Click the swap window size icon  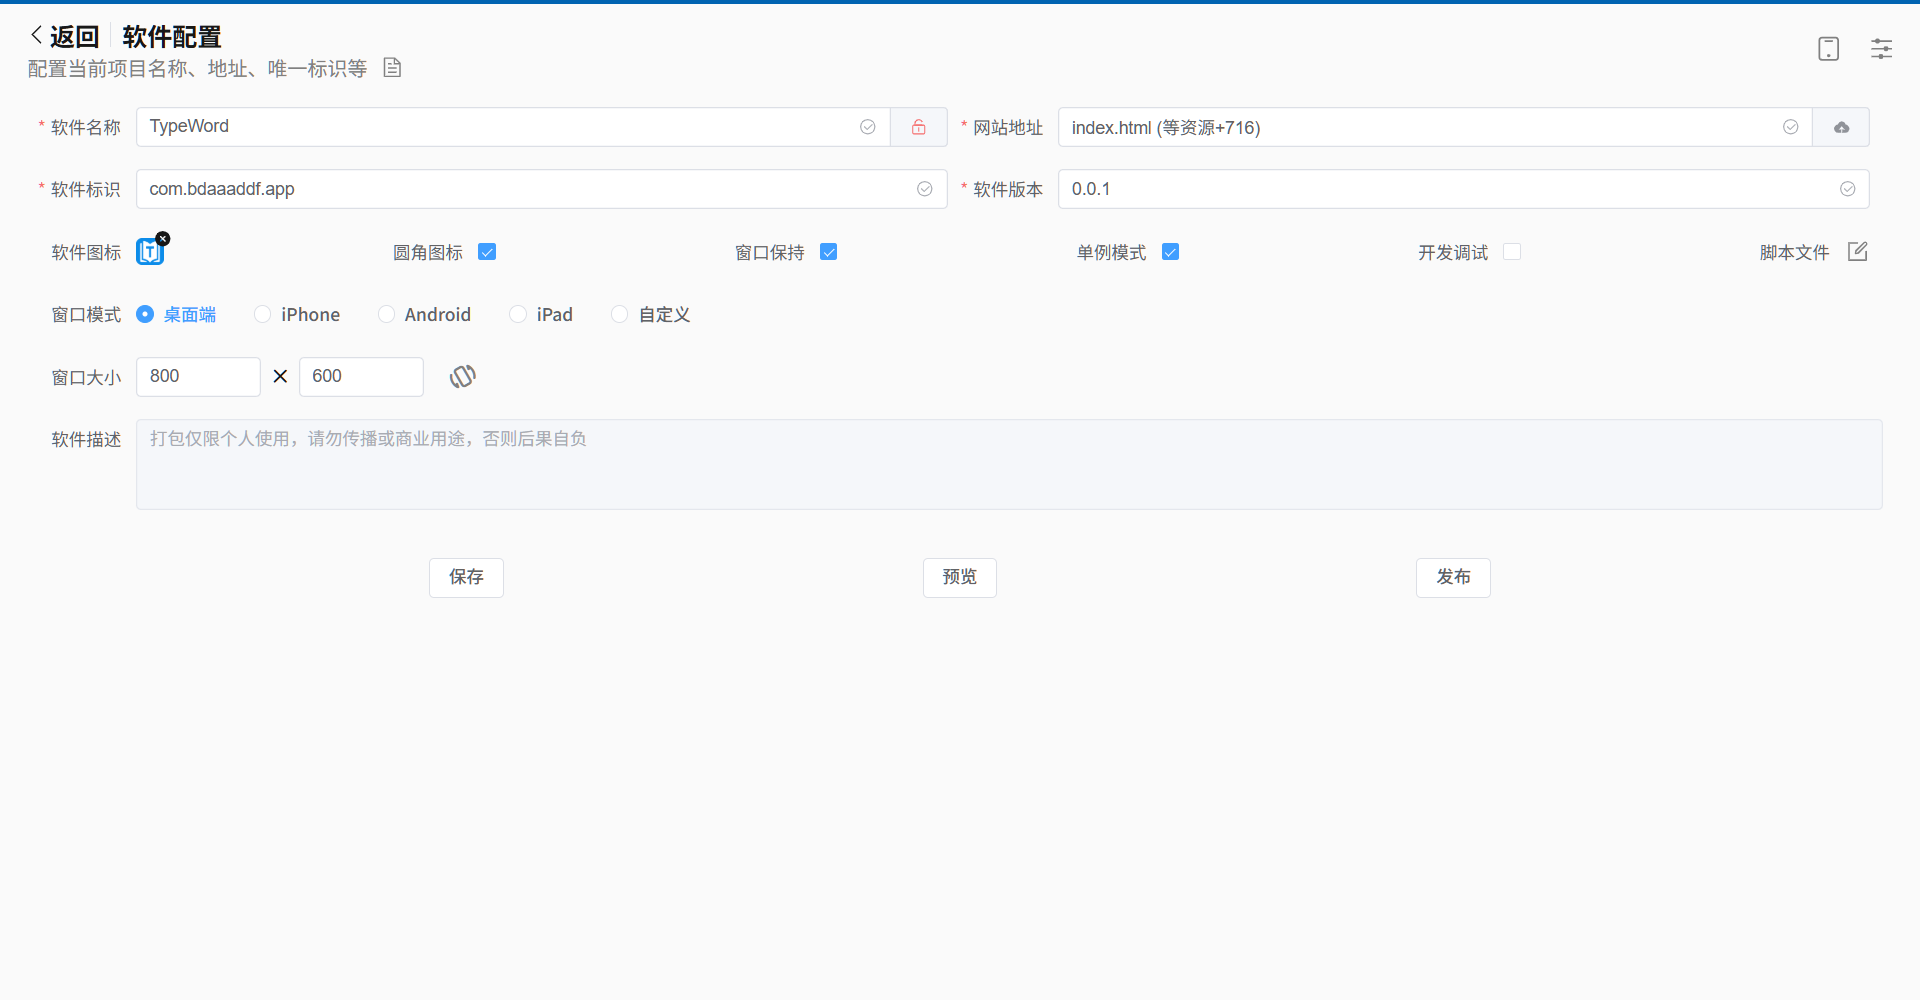462,377
